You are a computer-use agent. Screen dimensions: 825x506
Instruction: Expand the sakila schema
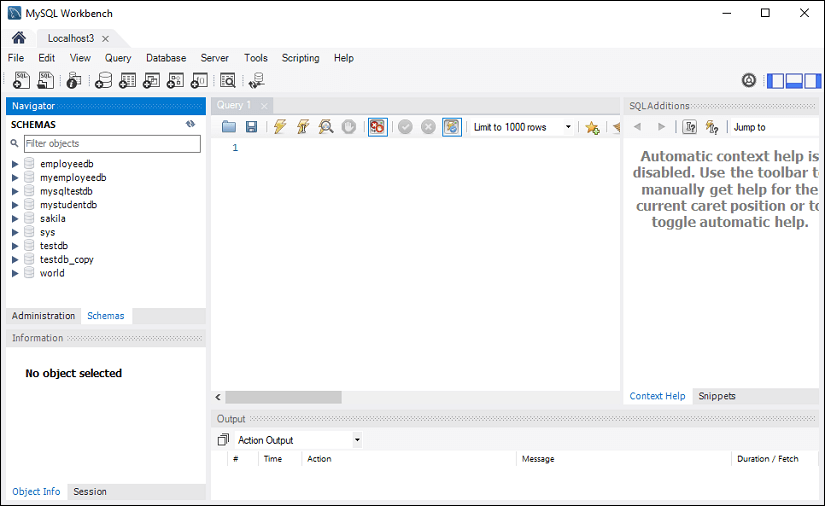click(x=15, y=219)
